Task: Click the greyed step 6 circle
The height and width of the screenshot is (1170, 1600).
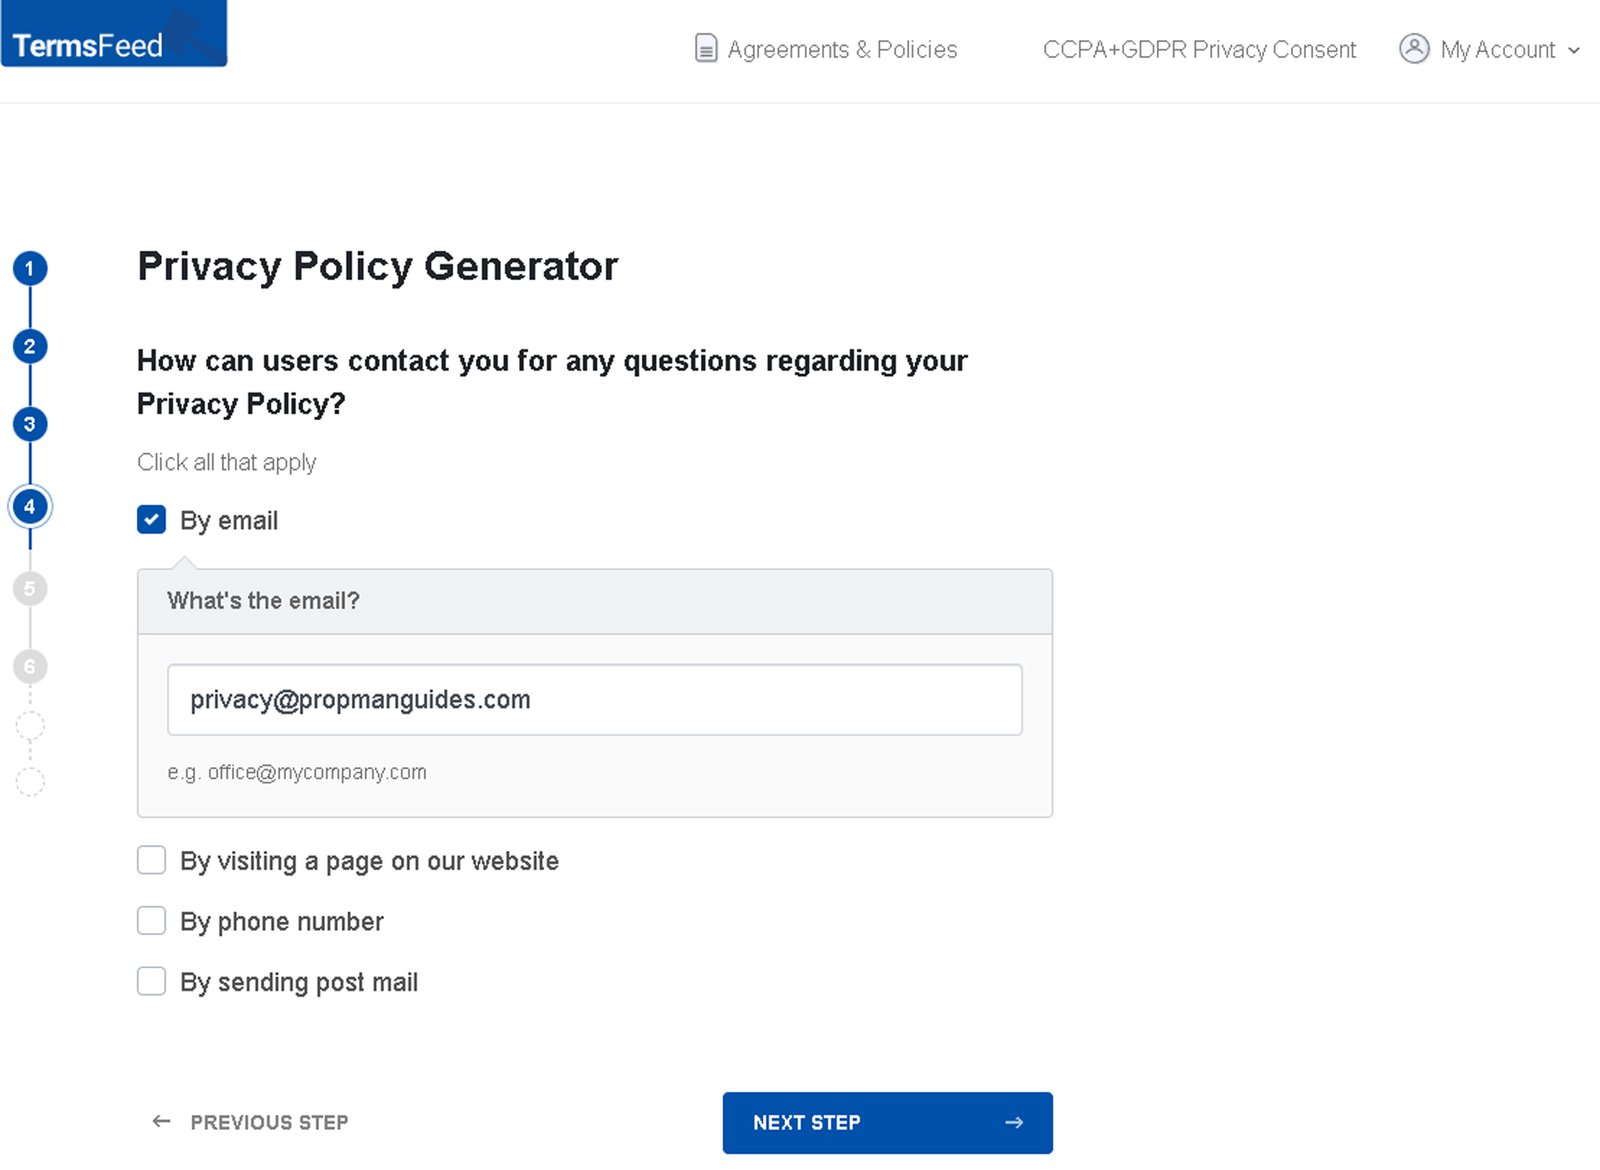Action: click(30, 667)
